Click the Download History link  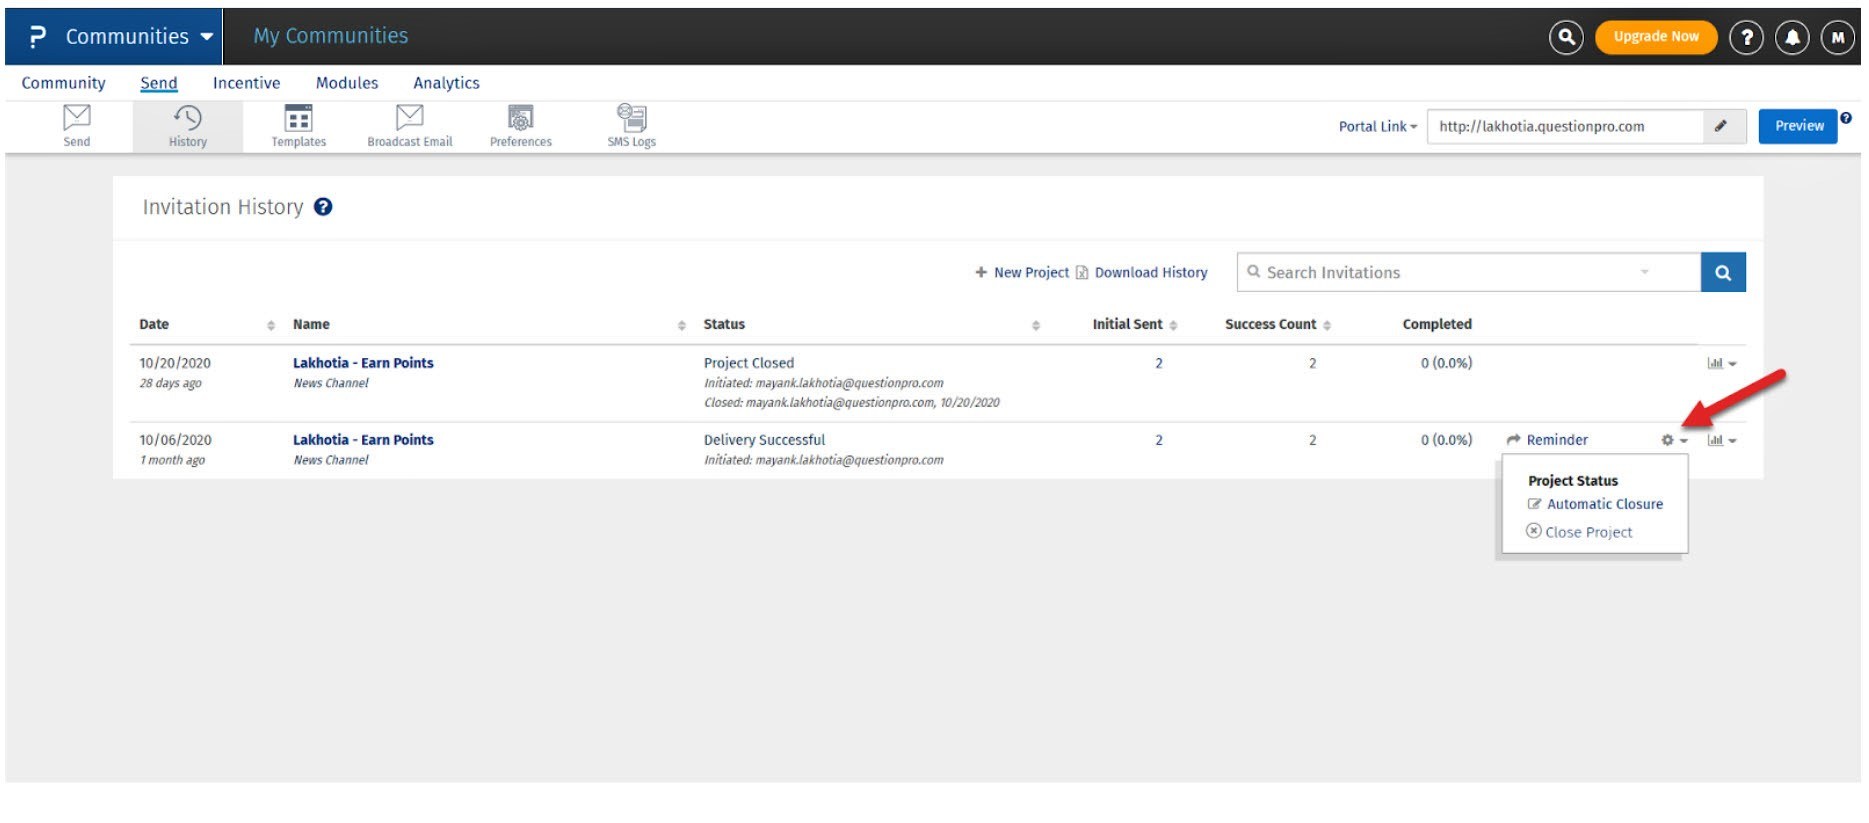[x=1150, y=272]
